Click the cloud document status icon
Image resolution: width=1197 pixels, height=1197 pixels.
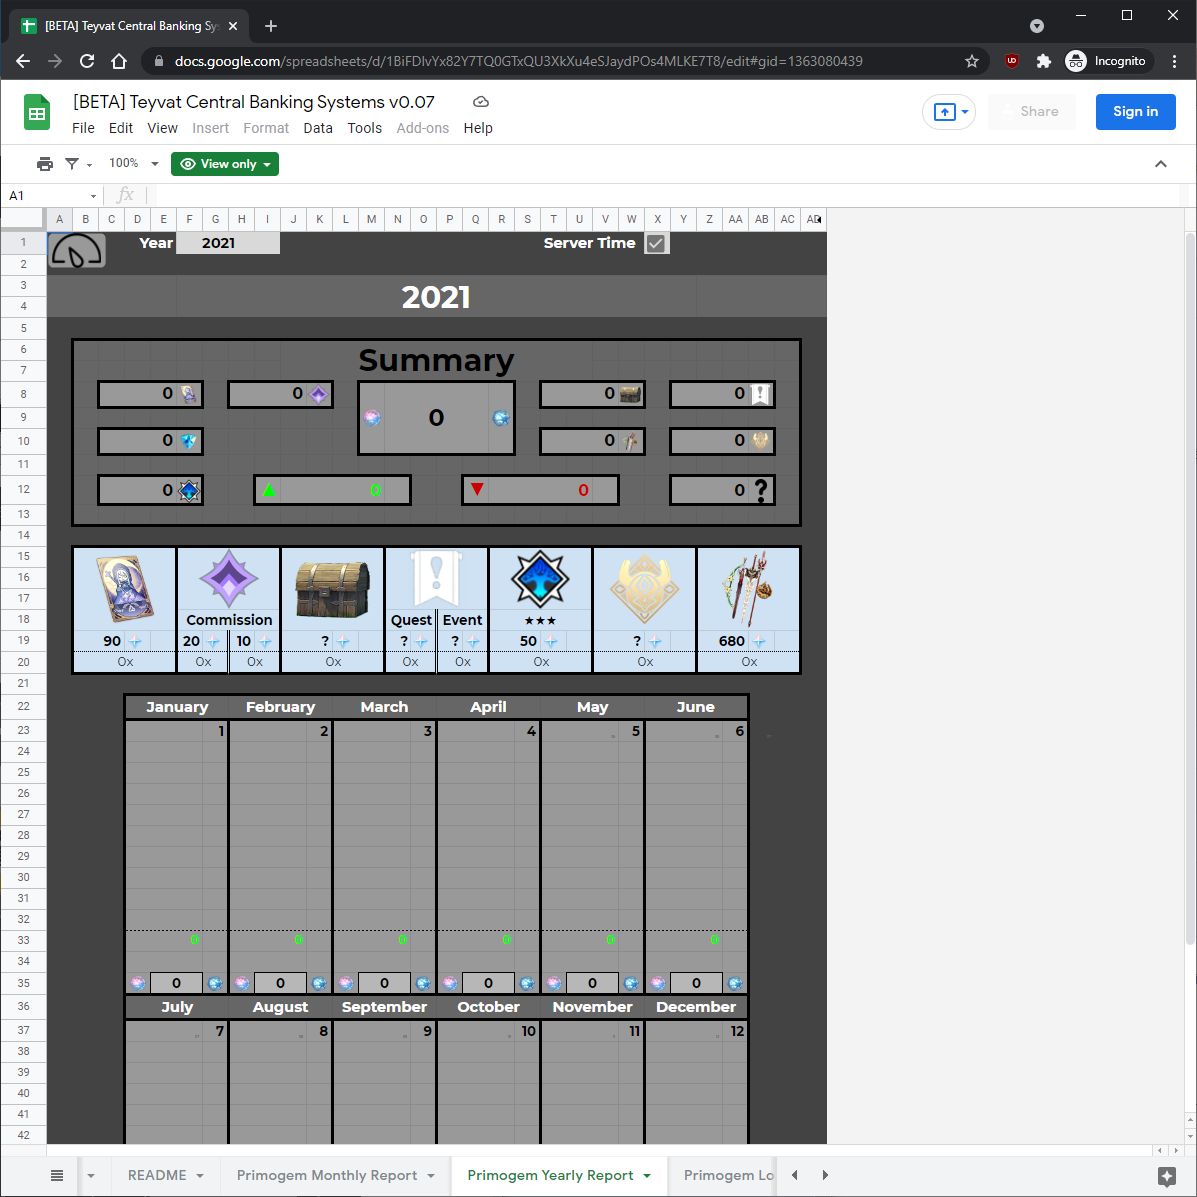(481, 102)
